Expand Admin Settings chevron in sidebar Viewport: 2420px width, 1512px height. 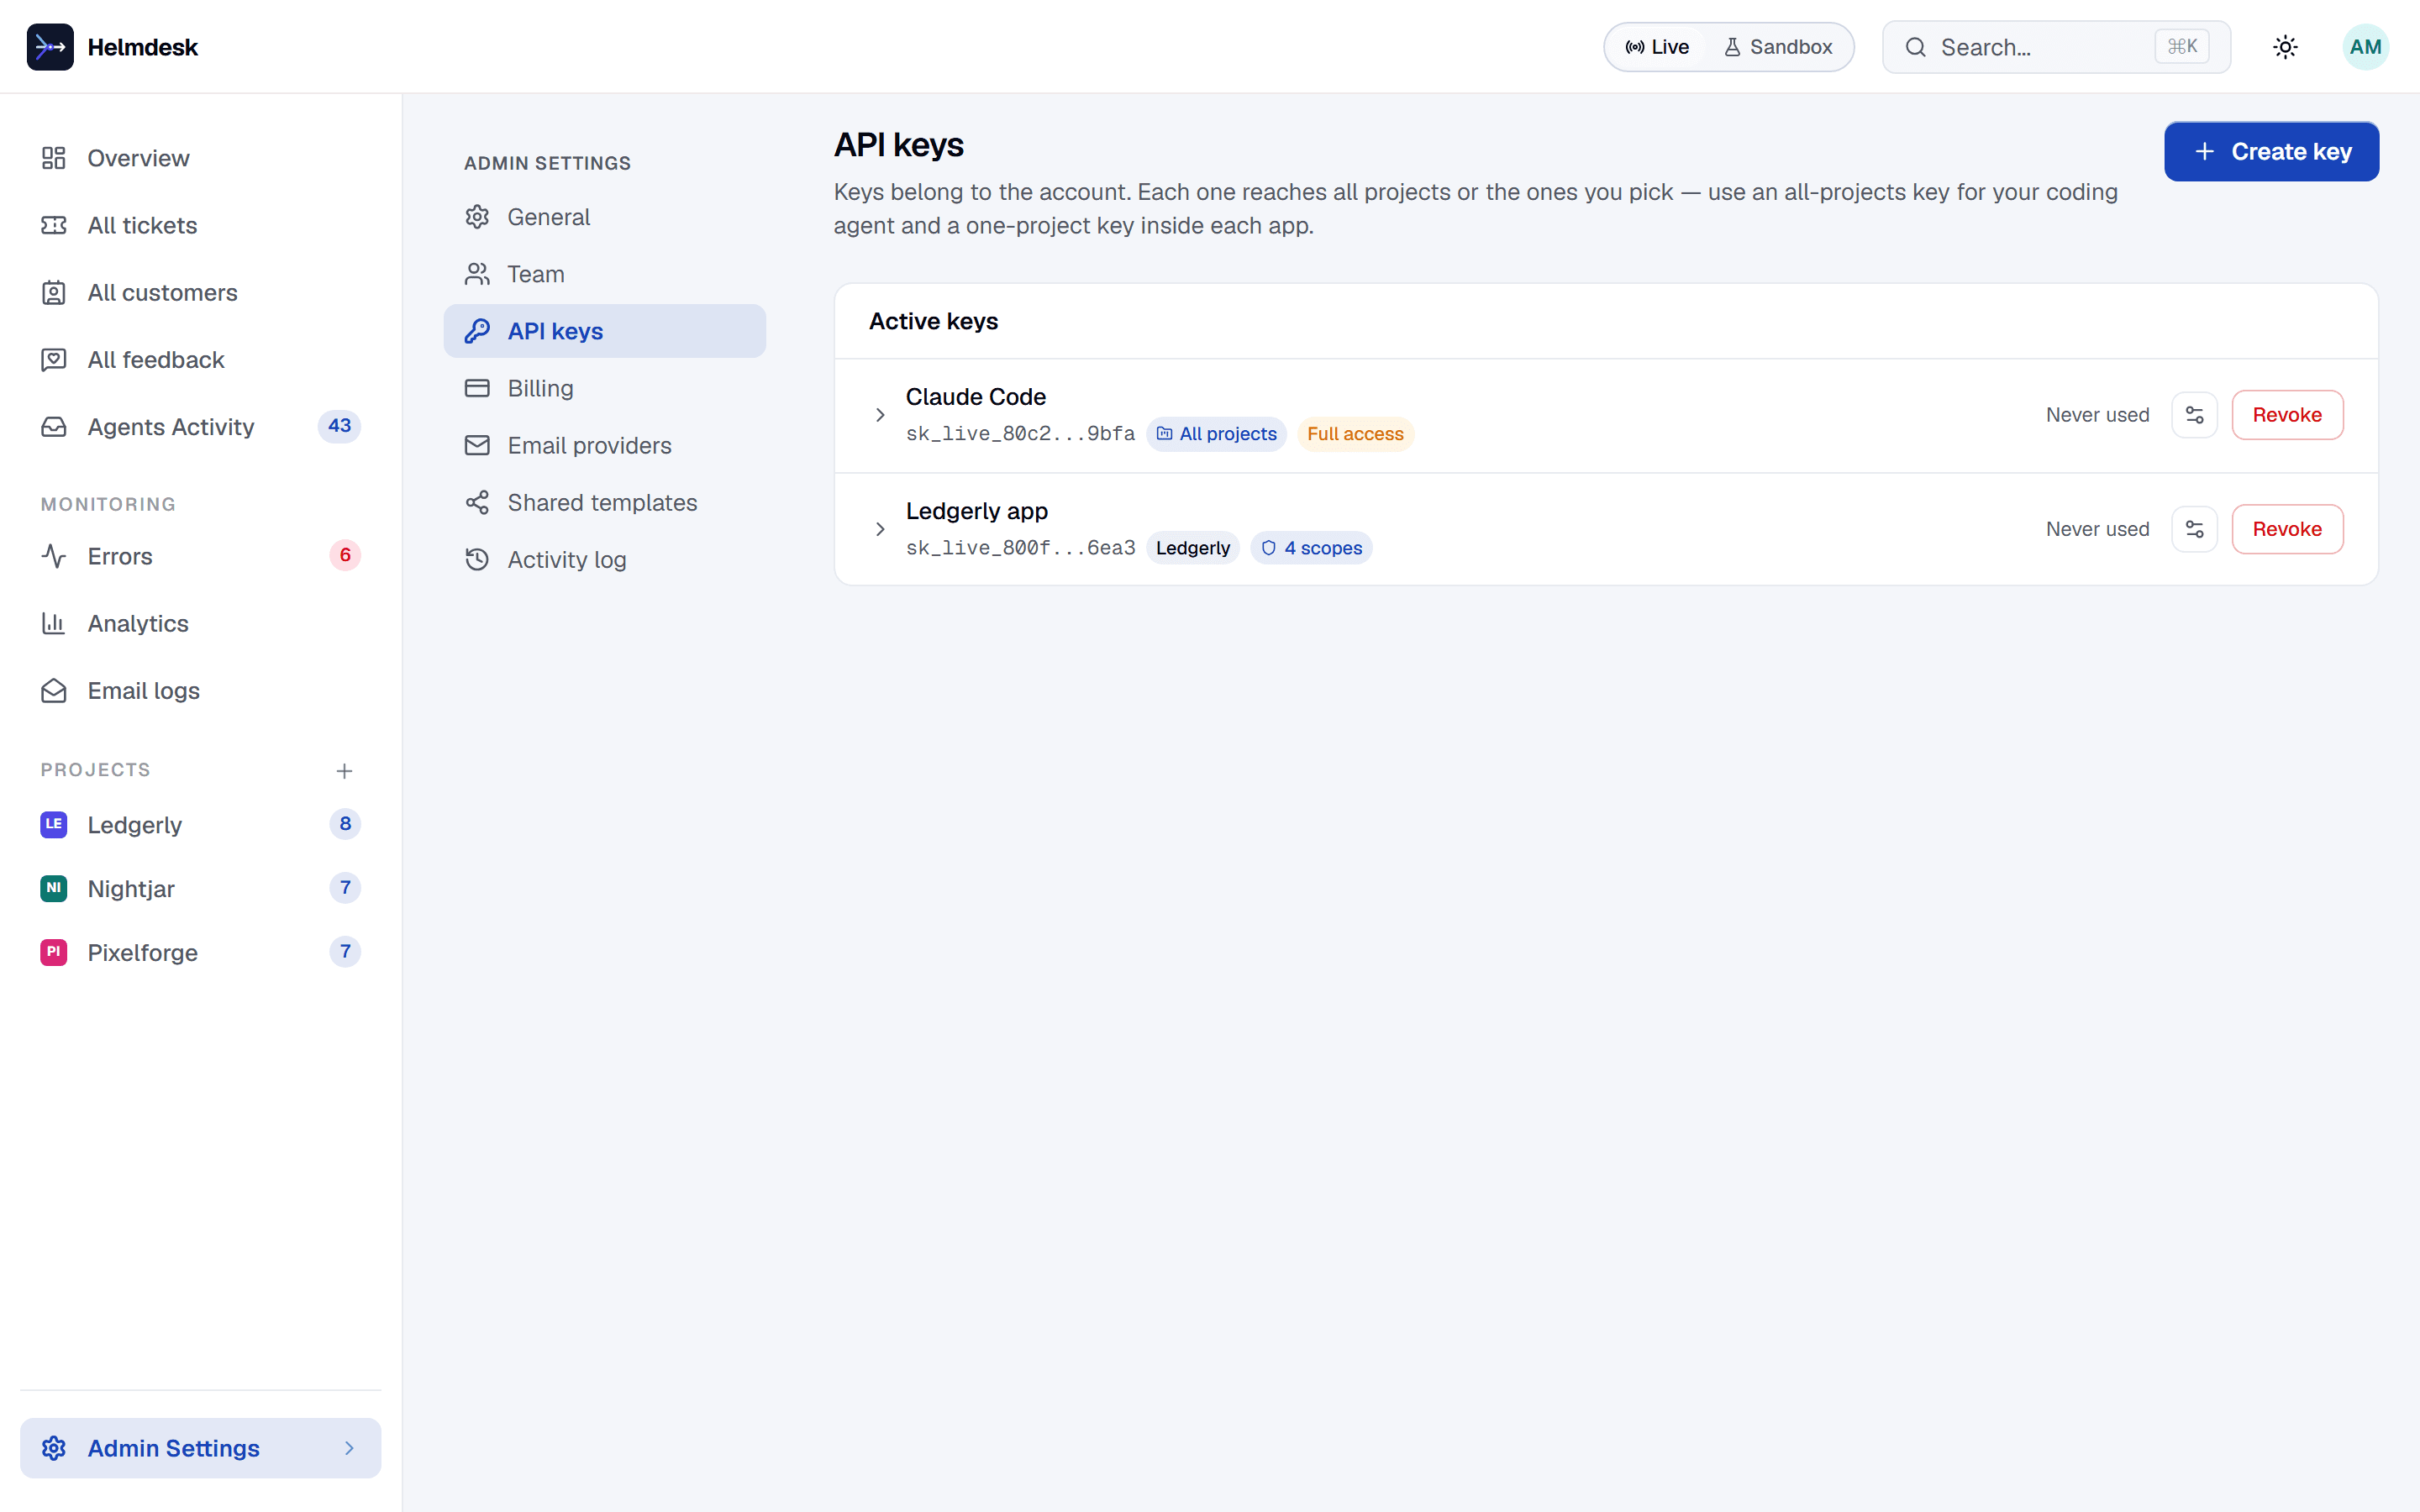pyautogui.click(x=349, y=1448)
